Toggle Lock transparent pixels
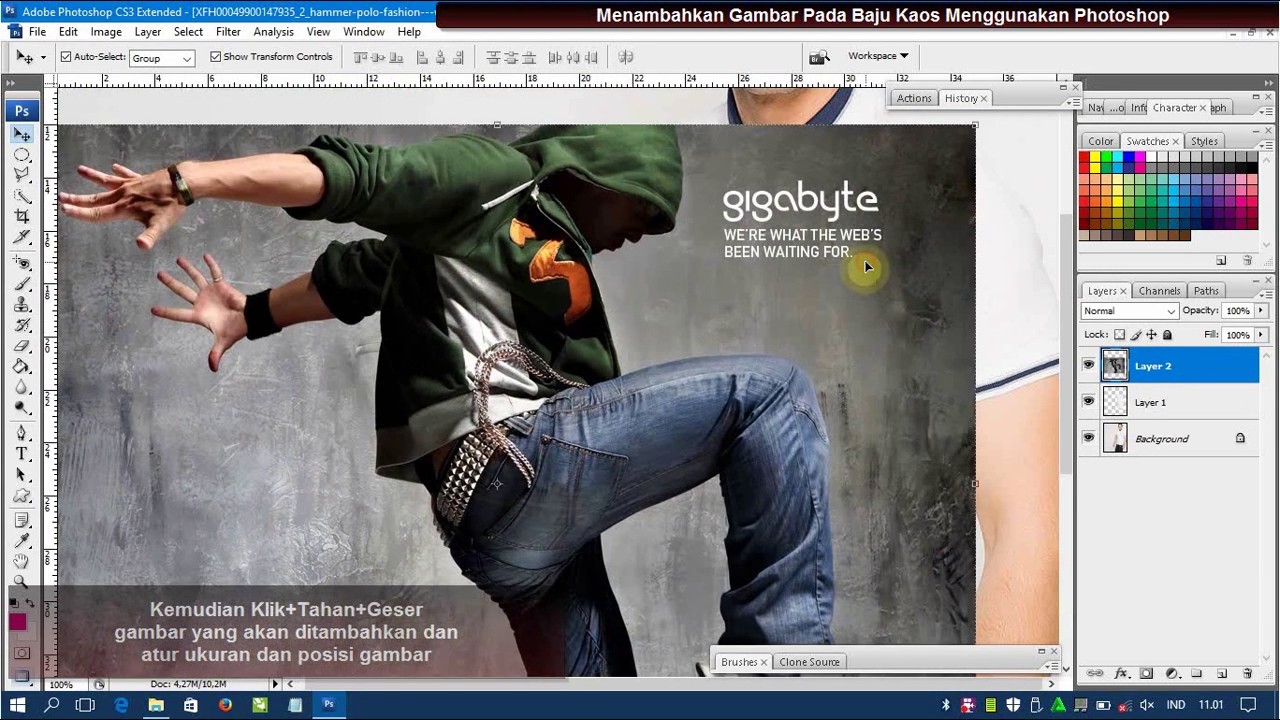Screen dimensions: 1280x720 coord(1119,335)
